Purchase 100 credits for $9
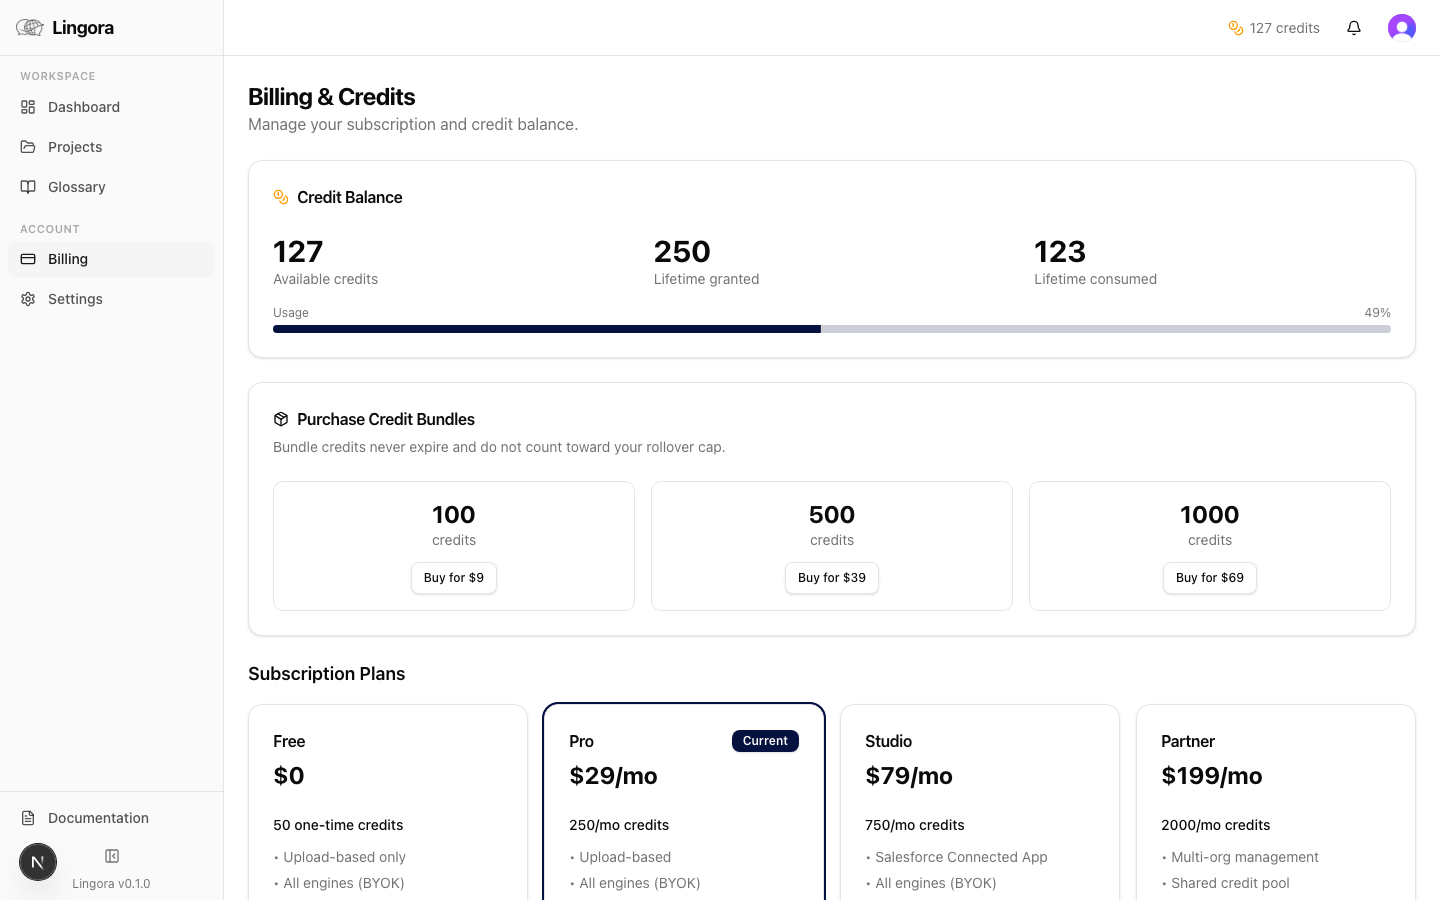Screen dimensions: 1440x900 [453, 578]
